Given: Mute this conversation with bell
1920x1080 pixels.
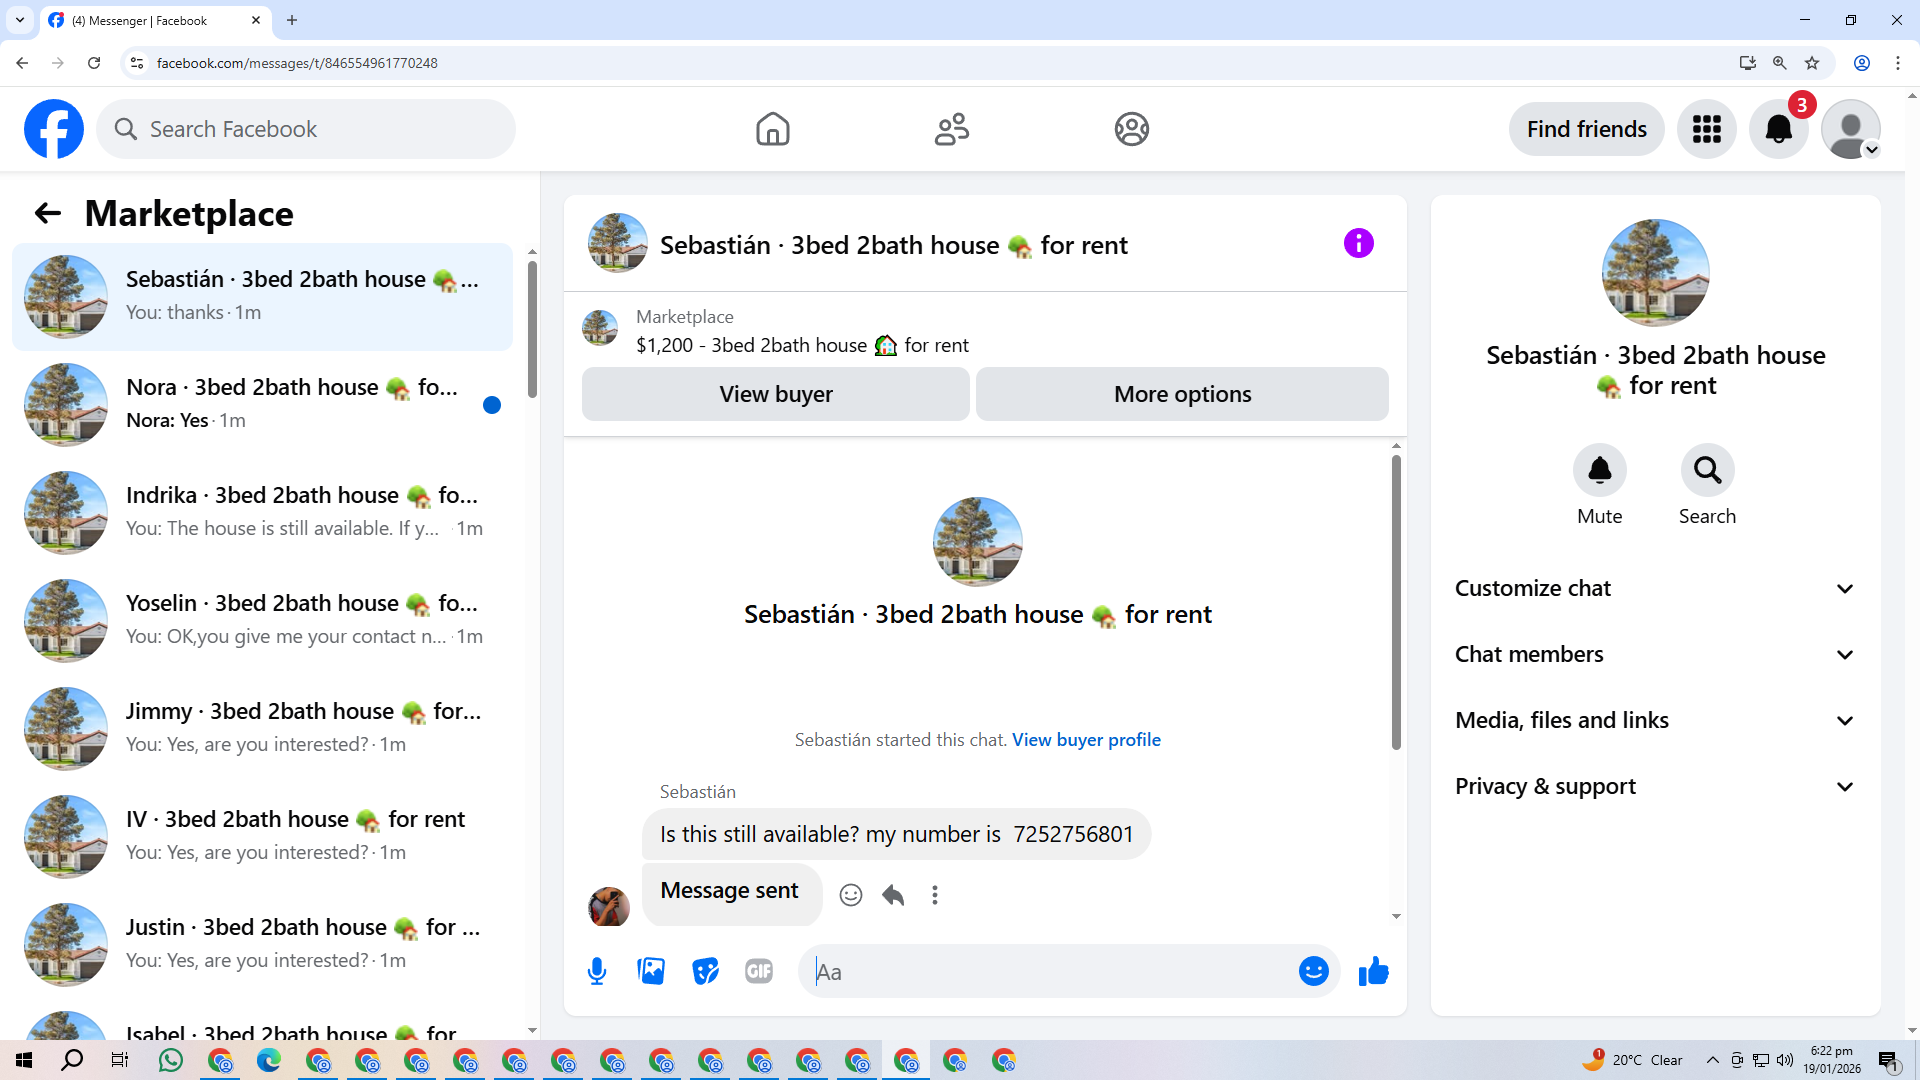Looking at the screenshot, I should coord(1599,470).
